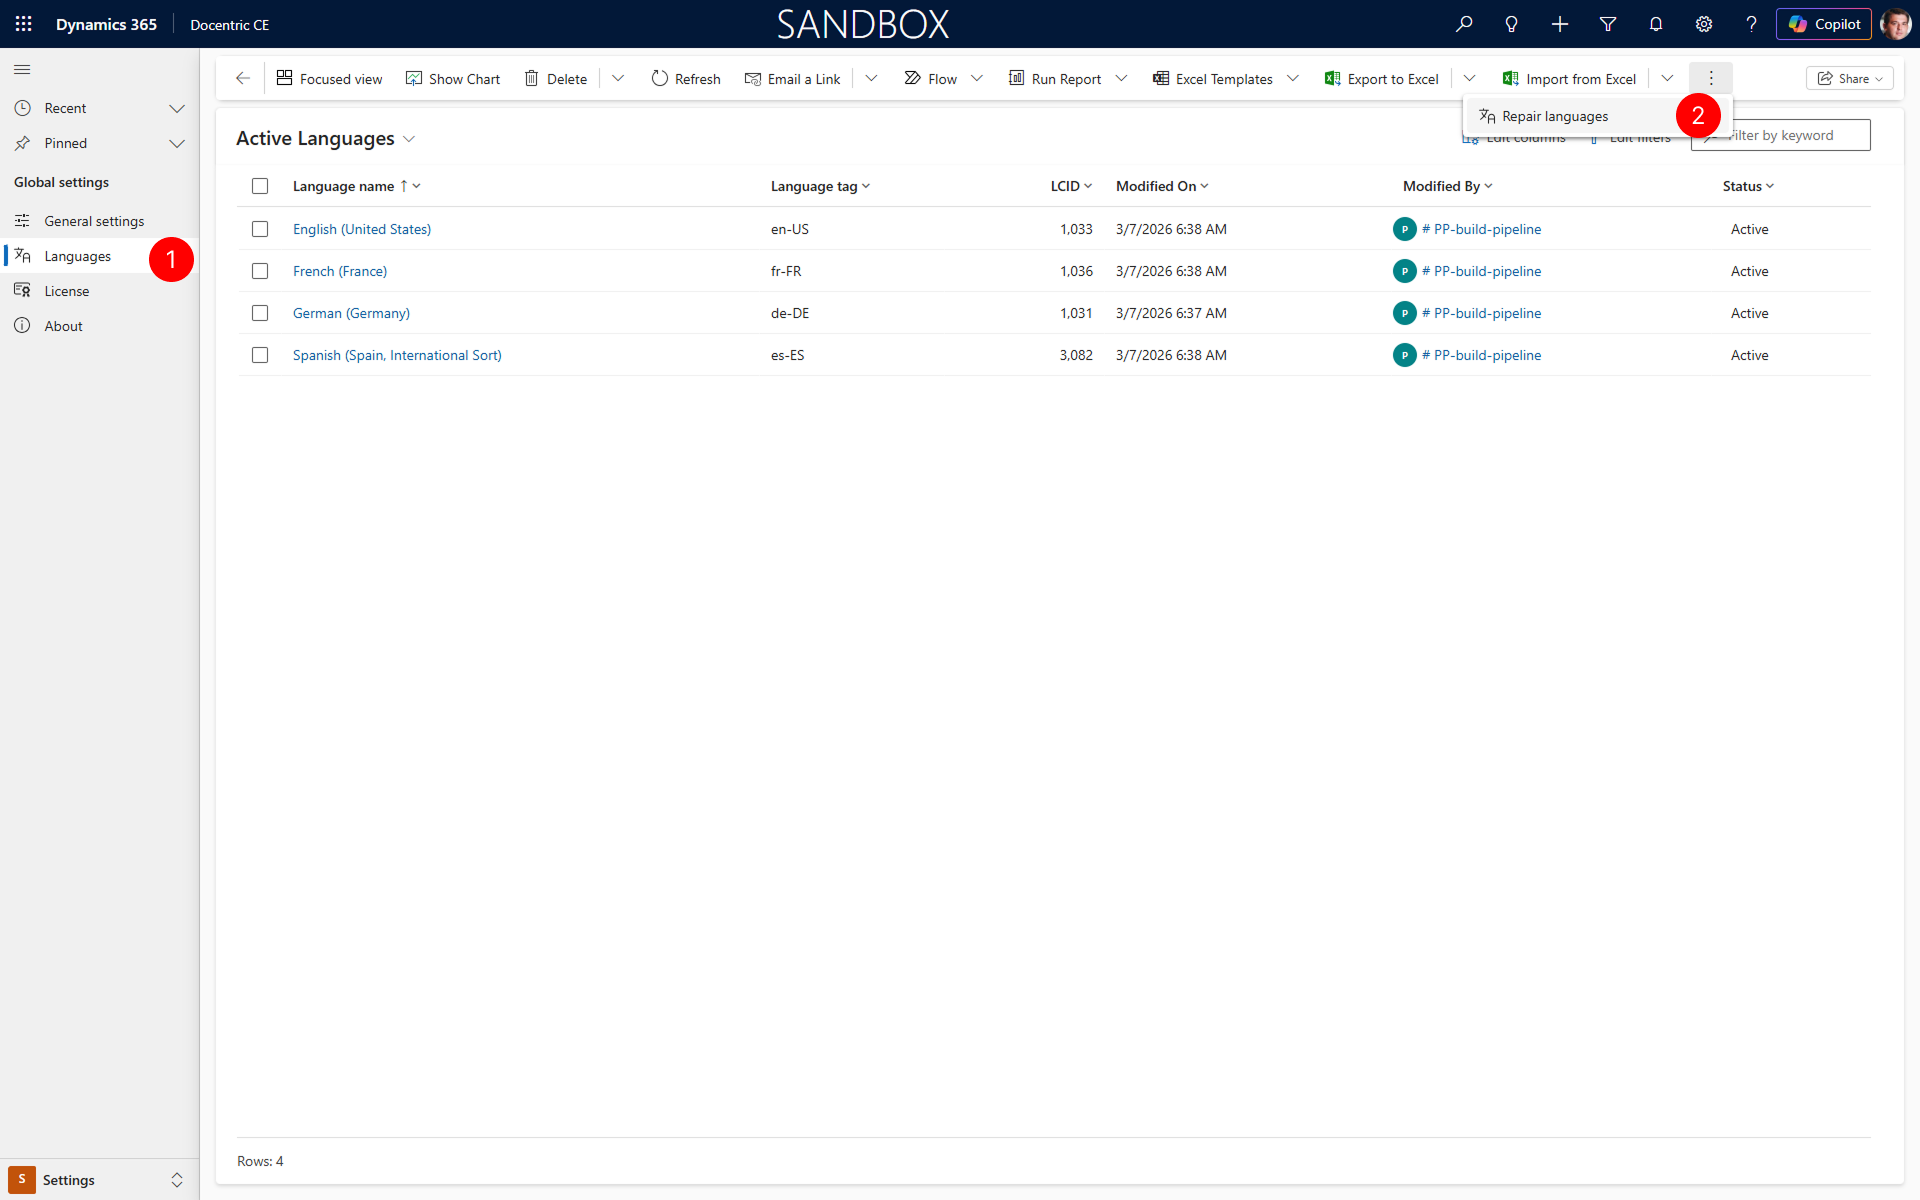Click Run Report in the toolbar
This screenshot has height=1200, width=1920.
(1055, 78)
